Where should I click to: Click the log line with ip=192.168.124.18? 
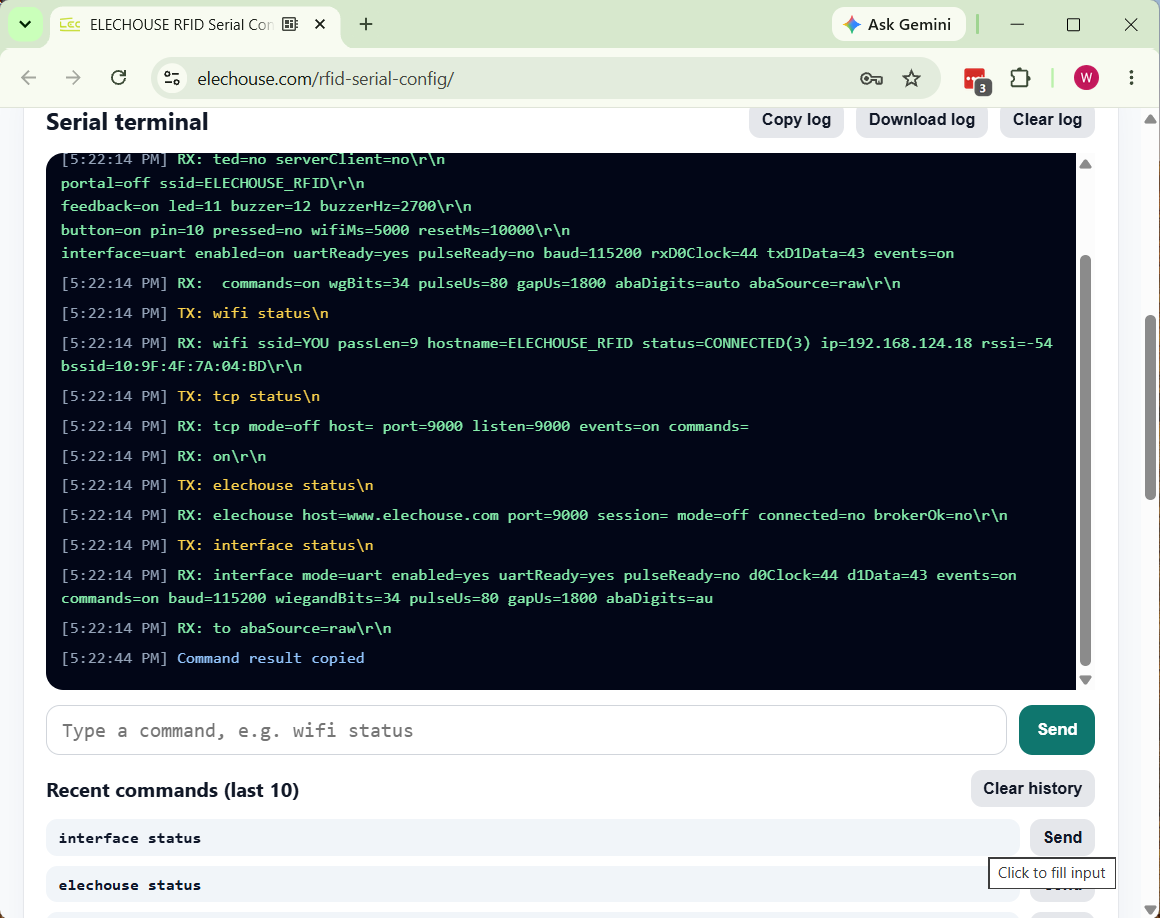(x=556, y=354)
